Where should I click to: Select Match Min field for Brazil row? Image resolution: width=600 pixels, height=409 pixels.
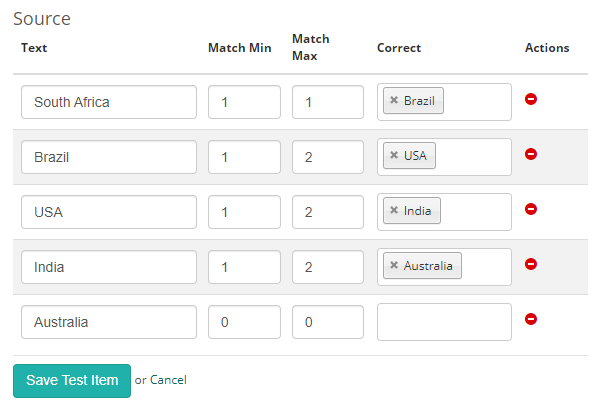click(244, 157)
